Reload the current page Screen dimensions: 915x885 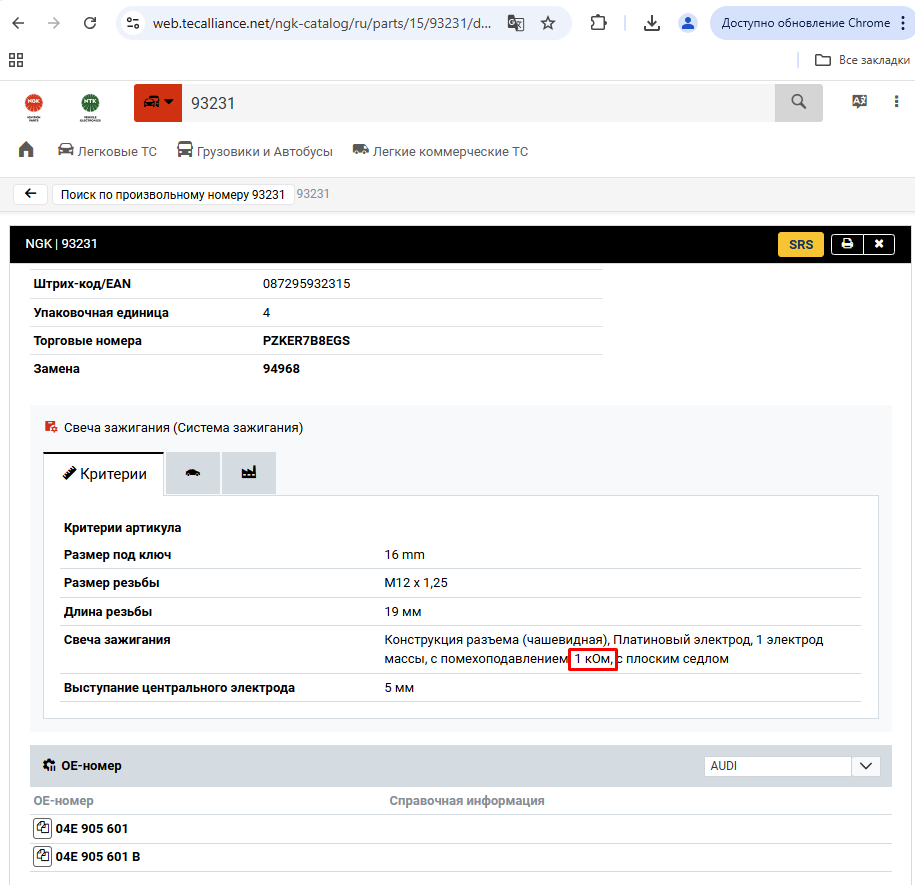[x=90, y=23]
